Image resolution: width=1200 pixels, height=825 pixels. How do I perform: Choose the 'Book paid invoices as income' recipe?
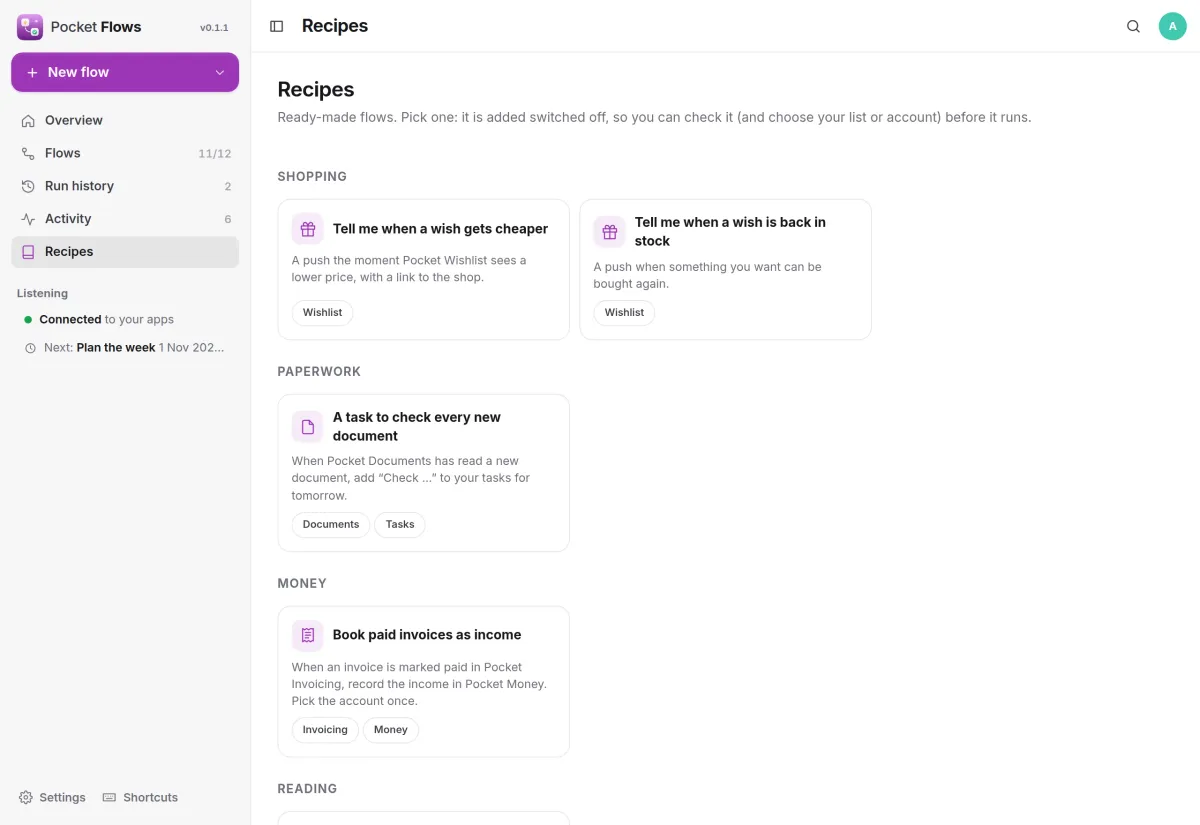point(423,681)
